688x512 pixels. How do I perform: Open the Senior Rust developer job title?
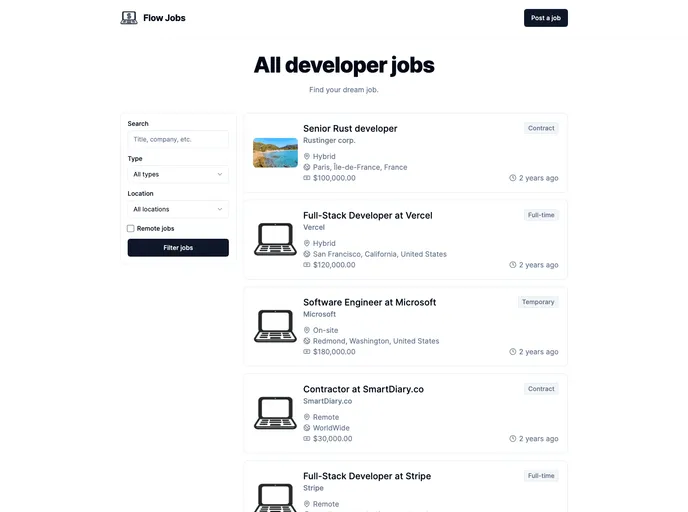tap(350, 129)
